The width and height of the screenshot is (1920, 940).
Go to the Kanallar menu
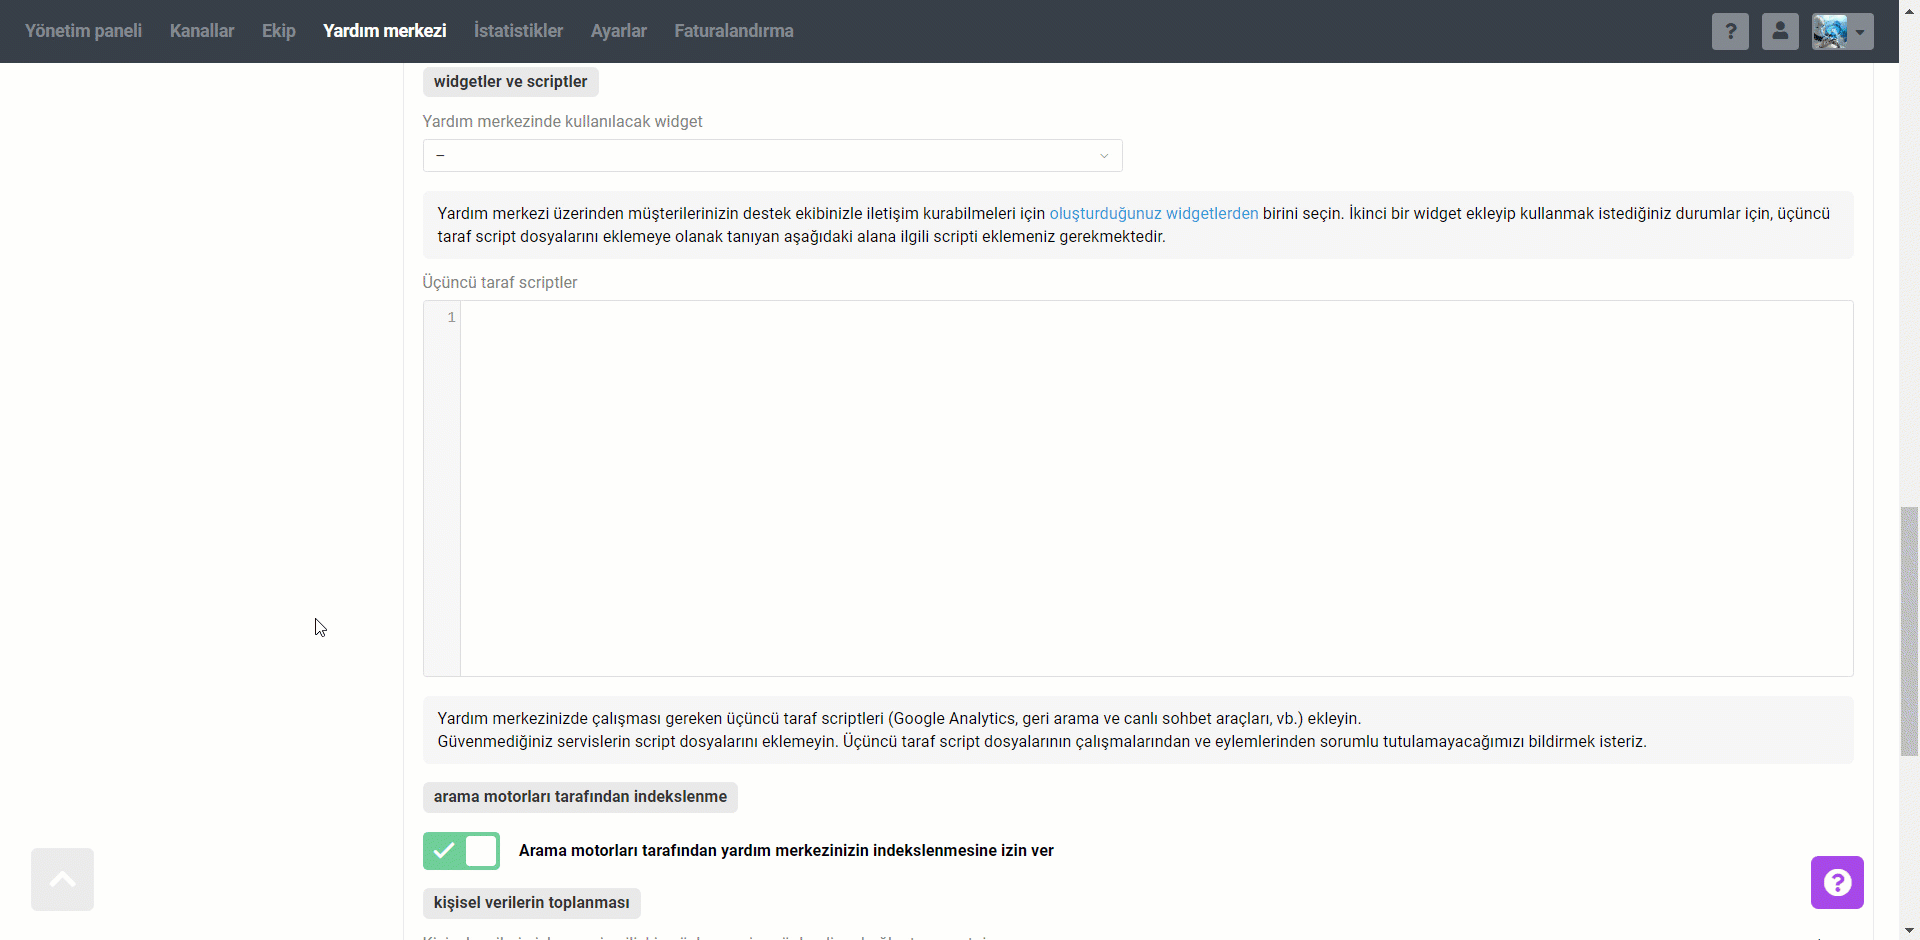202,31
